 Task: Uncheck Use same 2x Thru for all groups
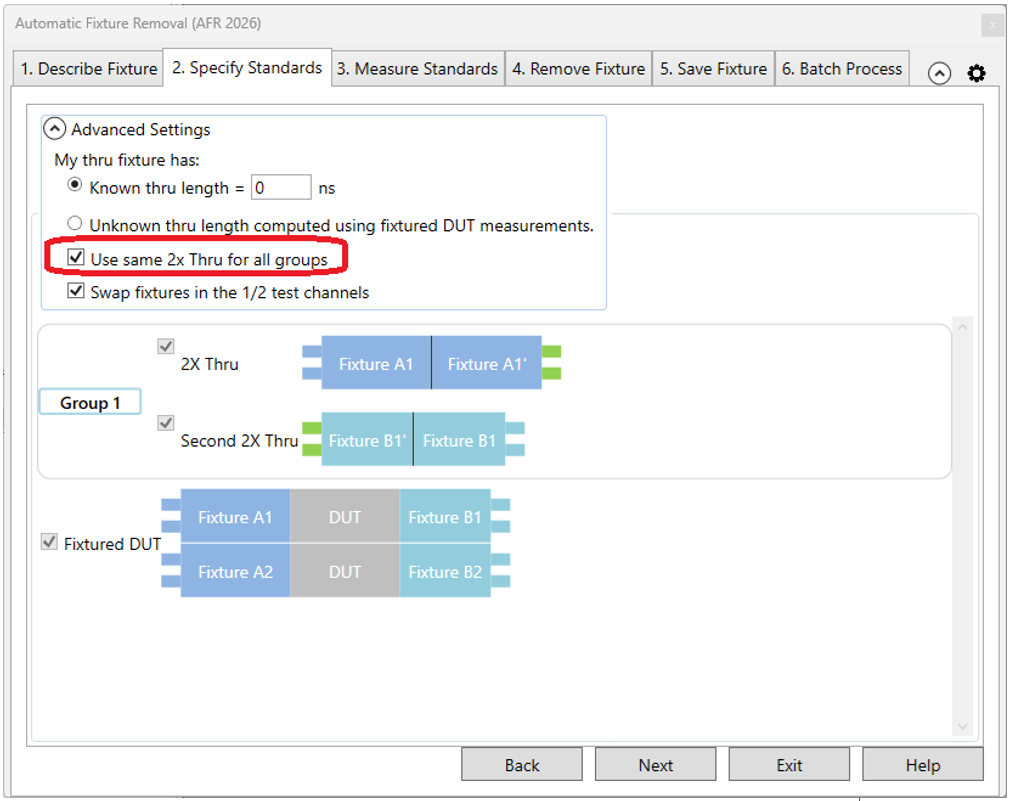(76, 258)
